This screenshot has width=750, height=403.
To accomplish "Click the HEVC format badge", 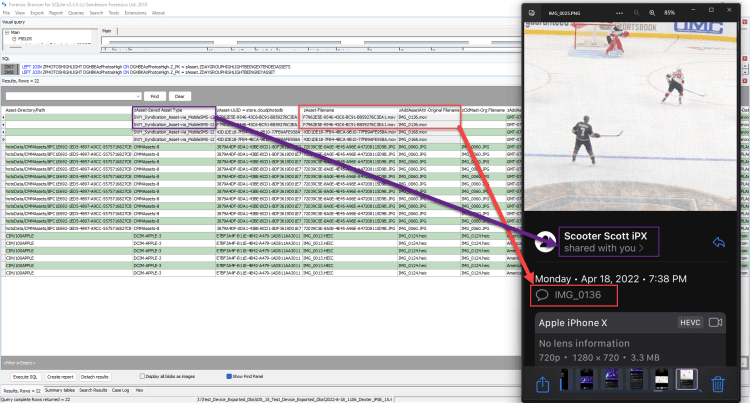I will [x=688, y=323].
